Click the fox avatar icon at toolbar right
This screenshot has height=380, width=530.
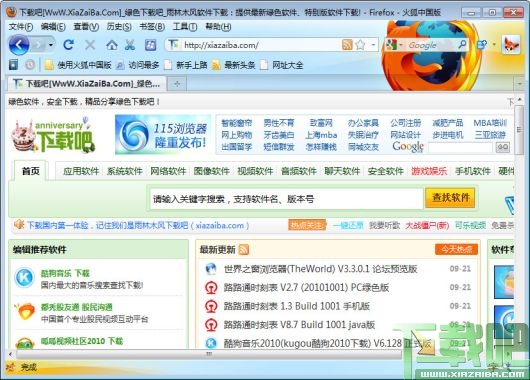(x=511, y=45)
